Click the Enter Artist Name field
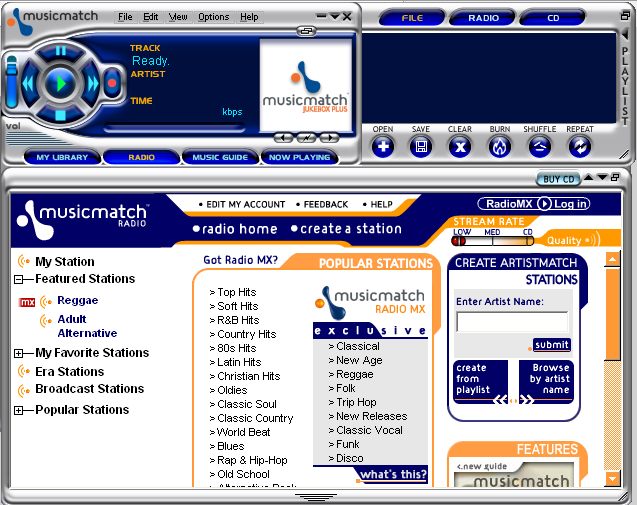The image size is (637, 505). (x=512, y=322)
